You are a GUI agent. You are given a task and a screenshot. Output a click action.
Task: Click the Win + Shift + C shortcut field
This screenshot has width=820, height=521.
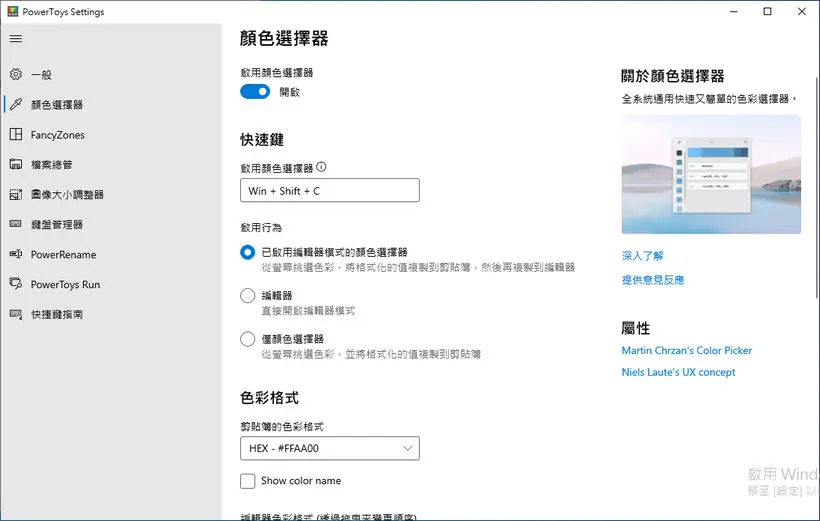point(329,190)
